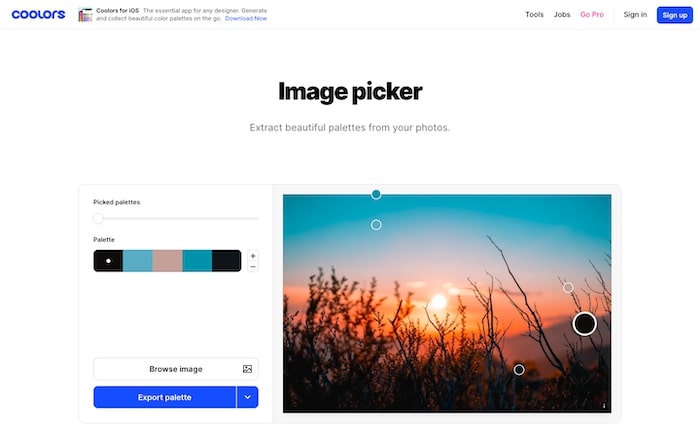Click the Picked palettes slider handle
Image resolution: width=700 pixels, height=438 pixels.
pyautogui.click(x=98, y=218)
